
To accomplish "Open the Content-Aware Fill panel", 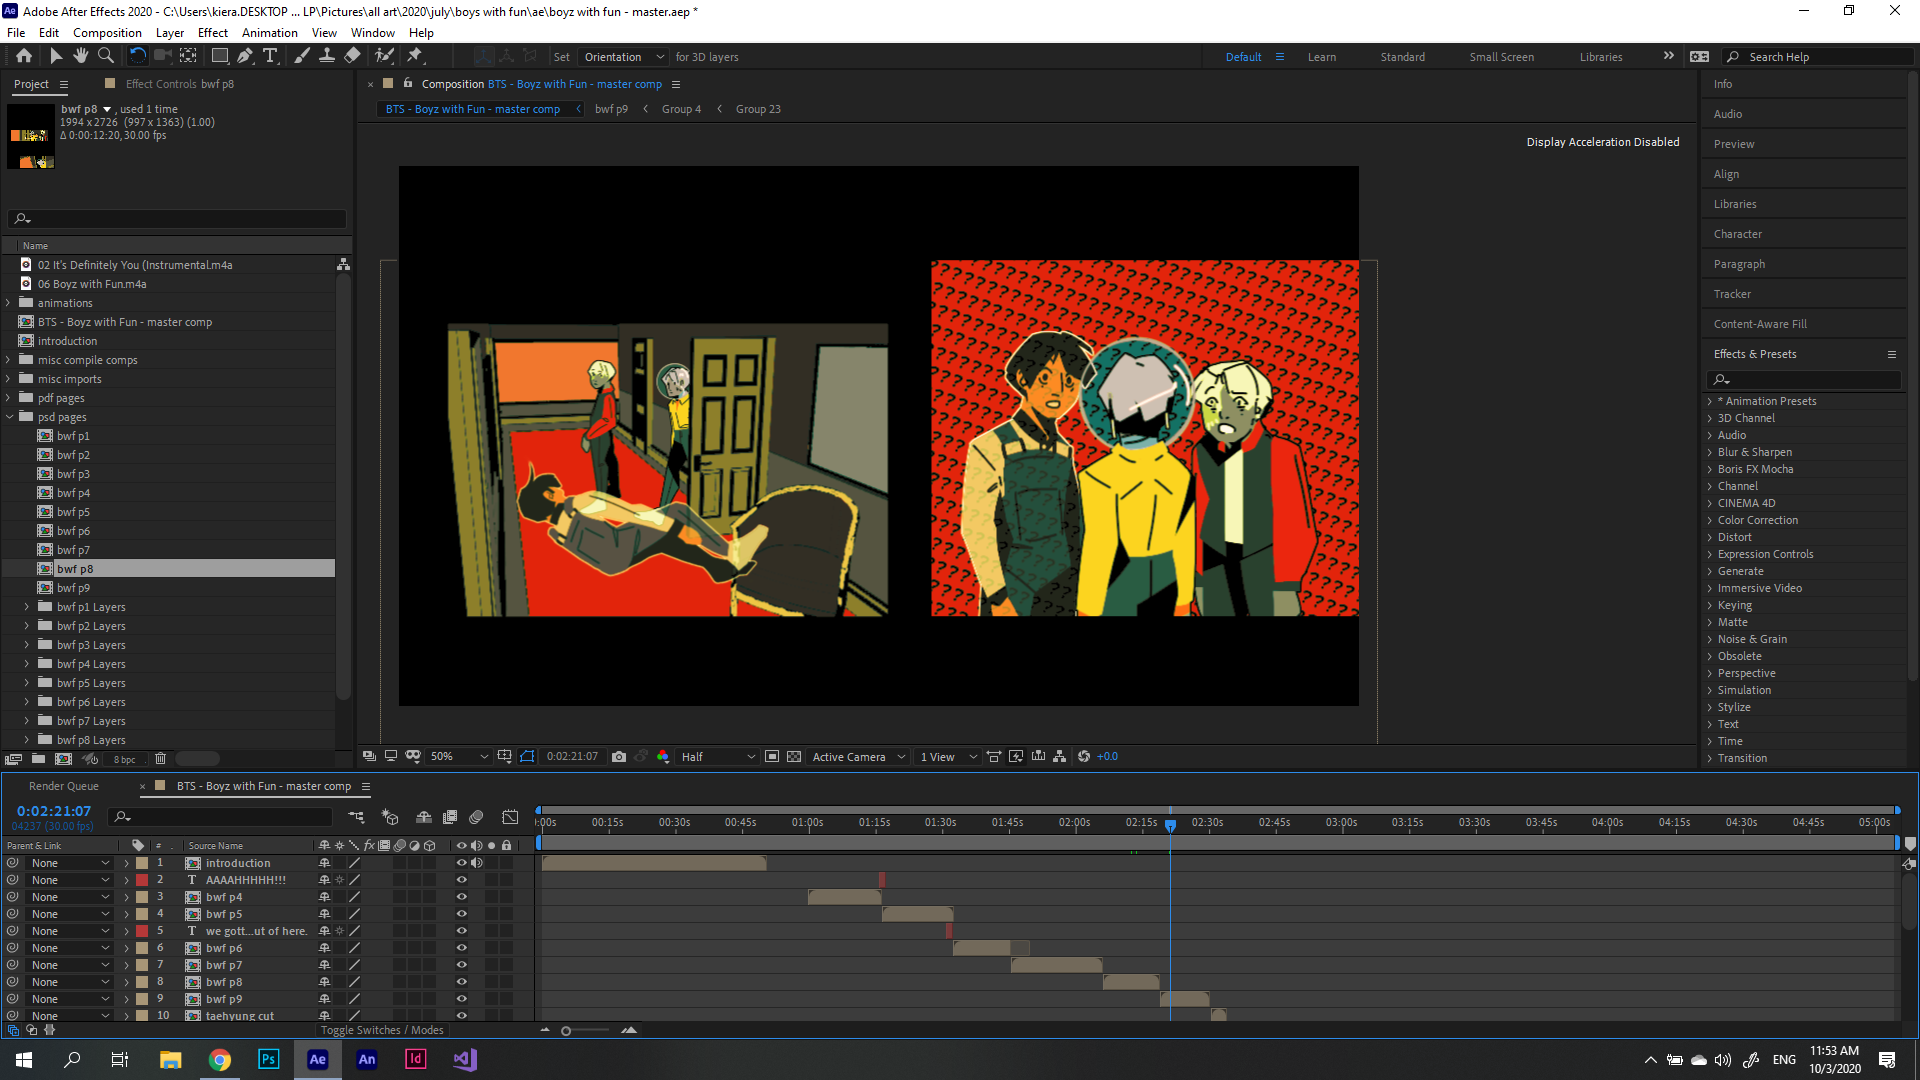I will click(1760, 324).
